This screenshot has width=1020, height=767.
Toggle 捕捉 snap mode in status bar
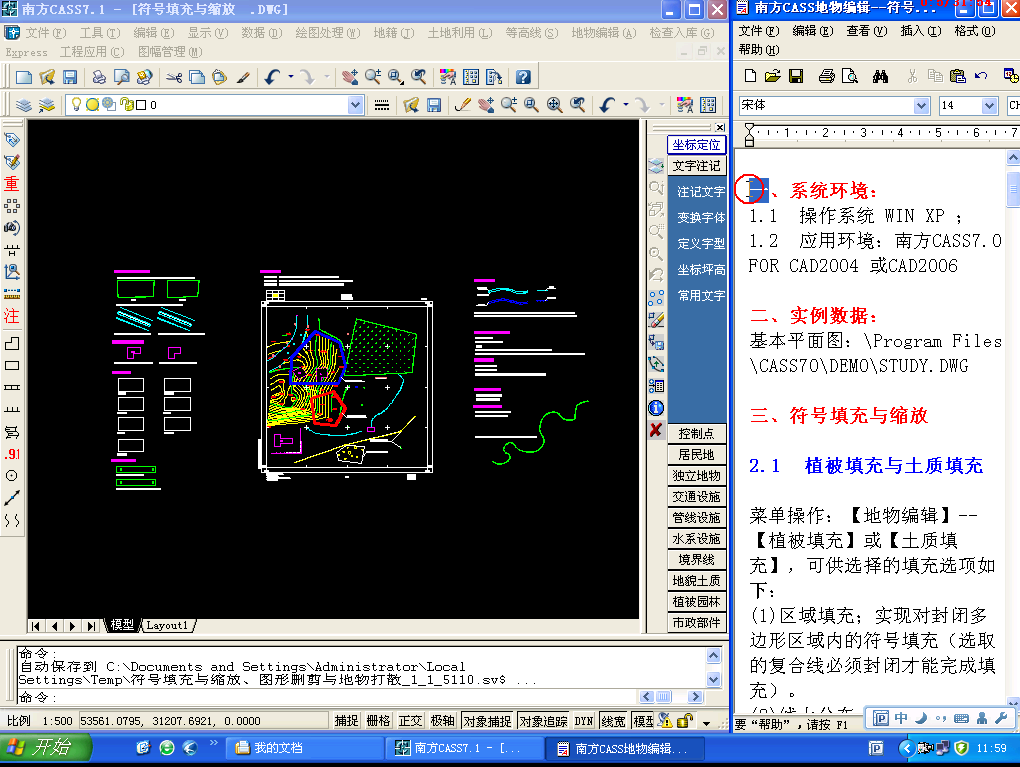(346, 721)
